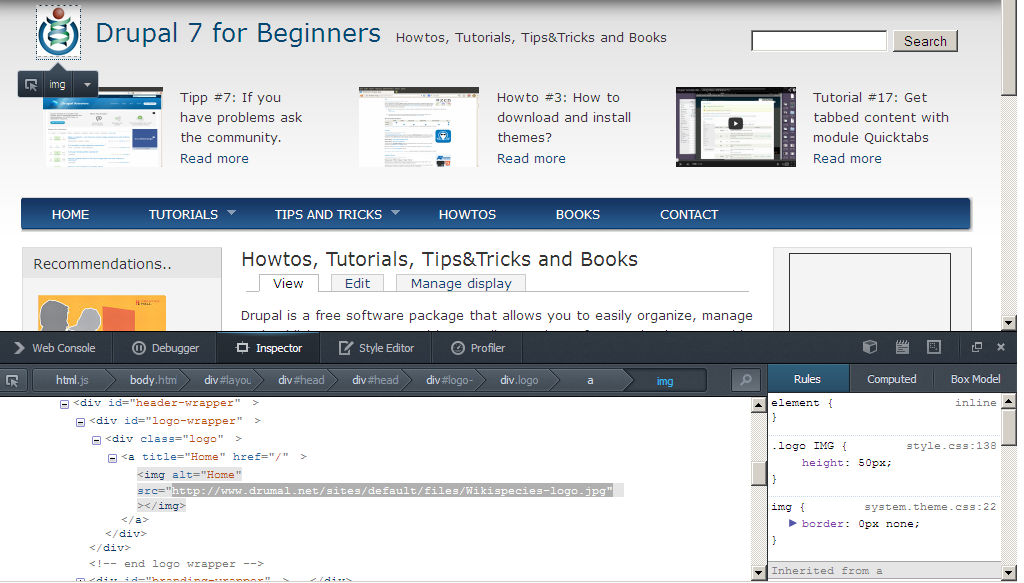
Task: Switch to the Computed sidebar tab
Action: point(891,379)
